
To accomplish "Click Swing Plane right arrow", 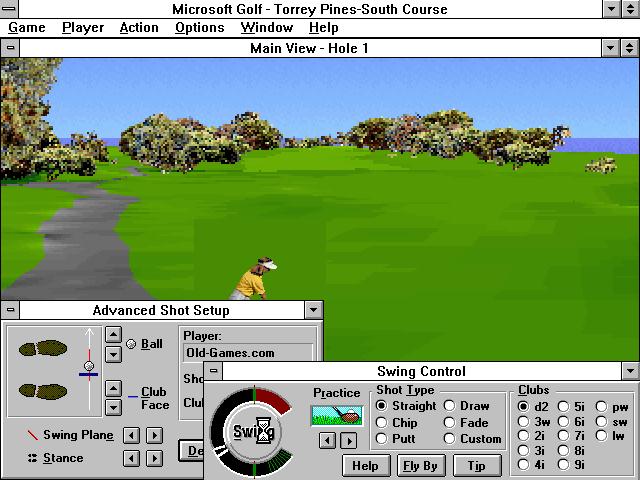I will [155, 436].
